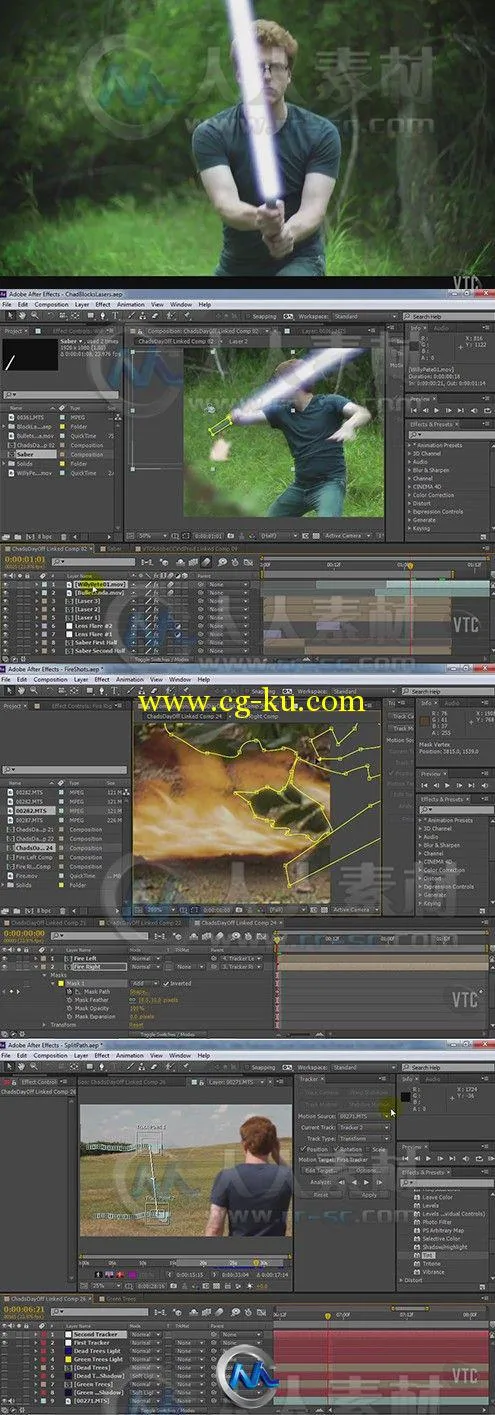This screenshot has width=495, height=1415.
Task: Toggle the Position checkbox in the Tracker panel
Action: click(304, 1149)
